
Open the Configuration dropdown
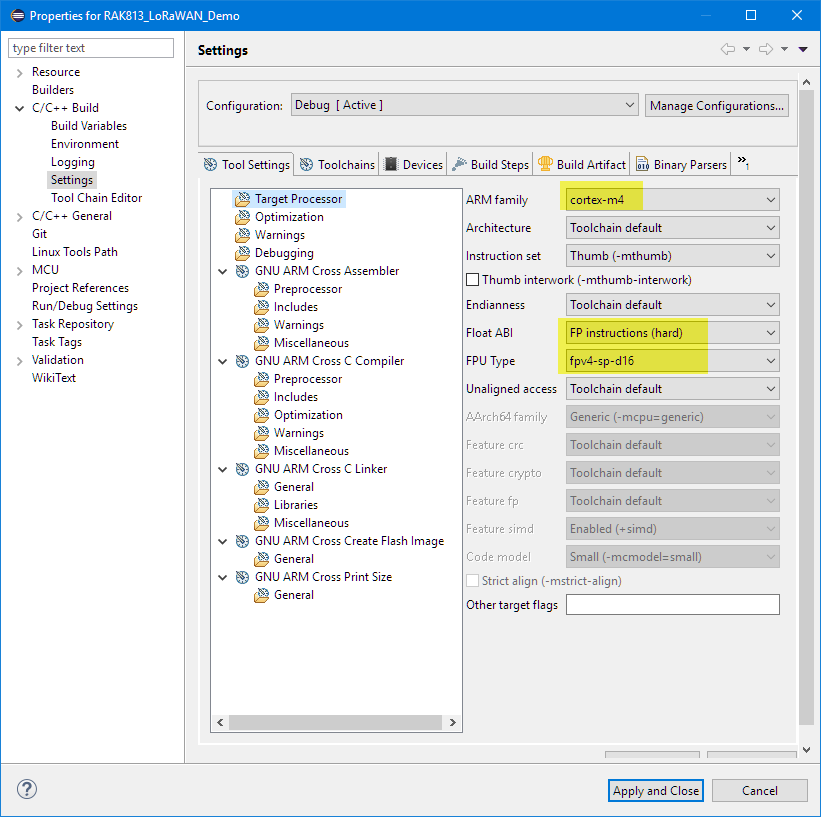[464, 105]
